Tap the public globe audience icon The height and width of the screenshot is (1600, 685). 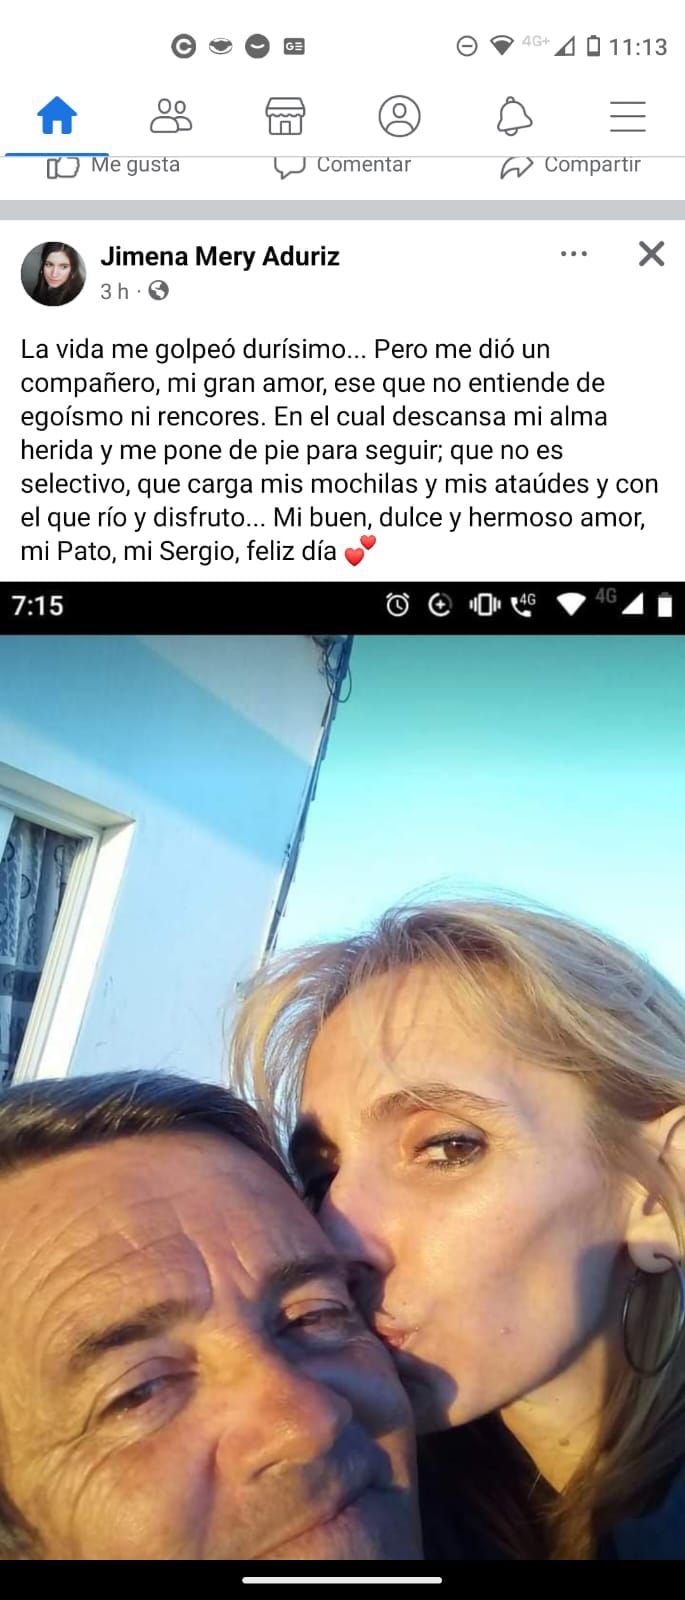158,291
